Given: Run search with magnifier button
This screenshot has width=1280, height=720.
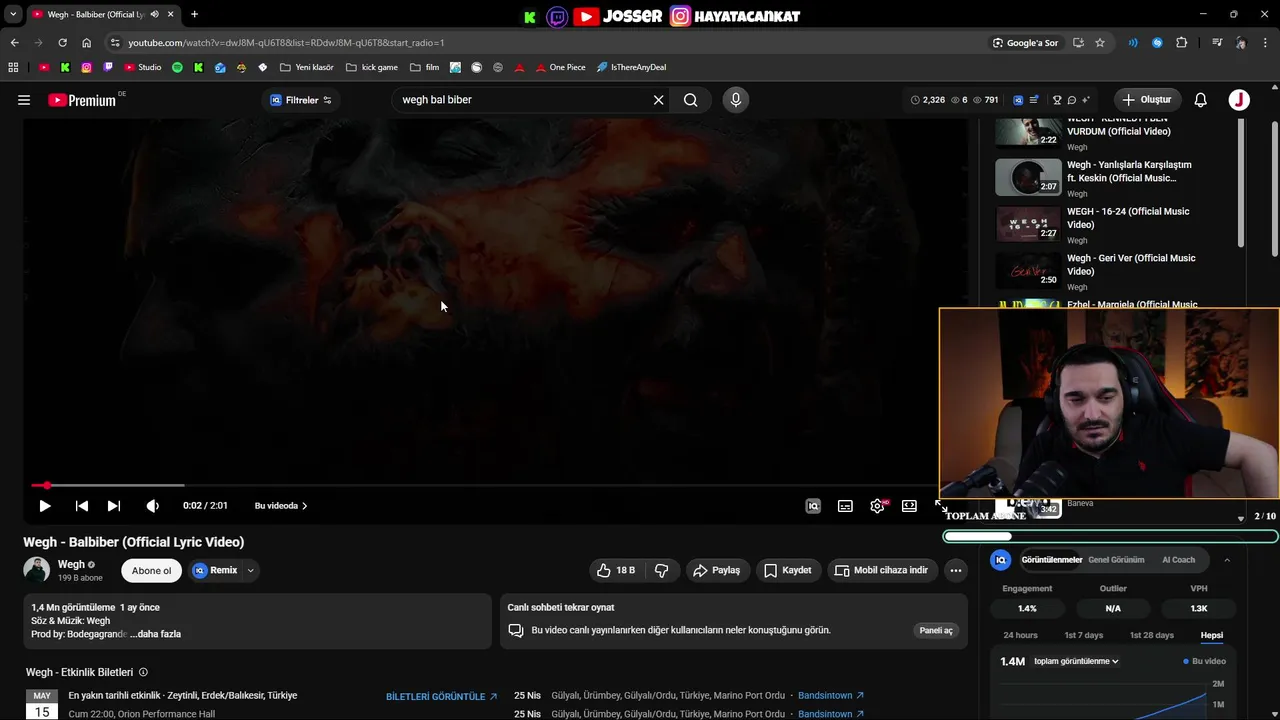Looking at the screenshot, I should coord(690,100).
